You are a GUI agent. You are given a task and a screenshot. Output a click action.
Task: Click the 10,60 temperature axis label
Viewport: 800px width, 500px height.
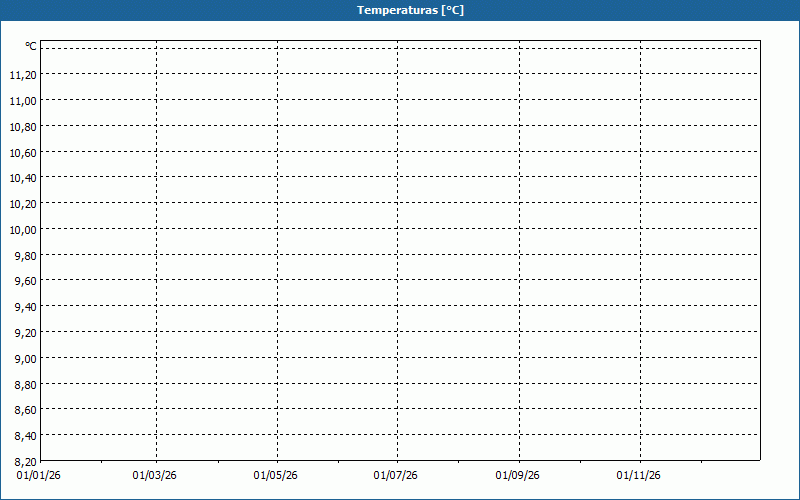pos(23,153)
